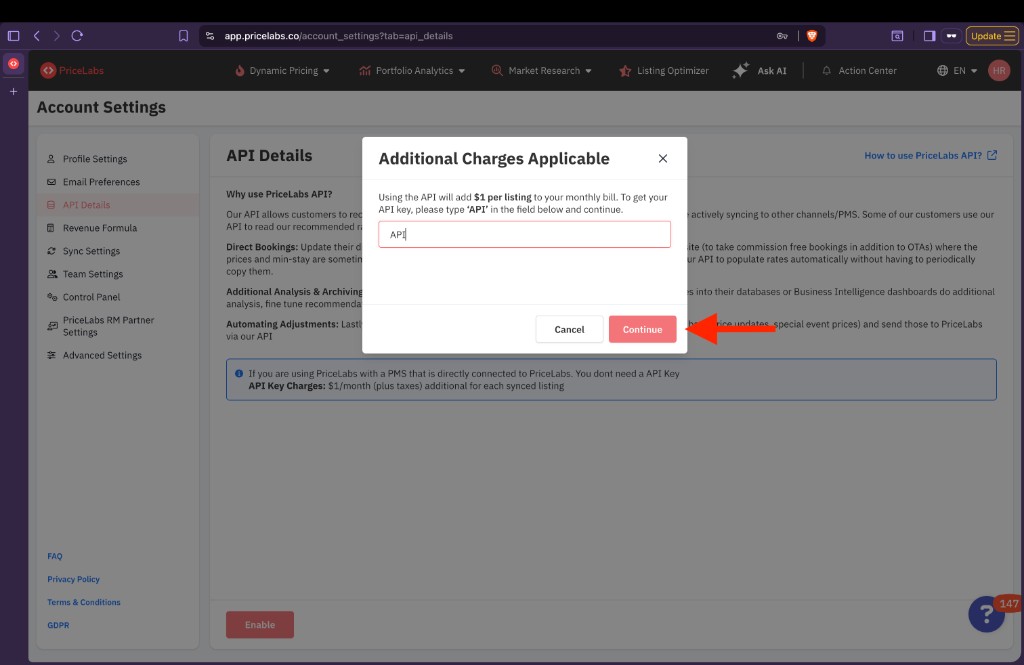This screenshot has width=1024, height=665.
Task: Toggle the browser sidebar panel icon
Action: click(x=13, y=36)
